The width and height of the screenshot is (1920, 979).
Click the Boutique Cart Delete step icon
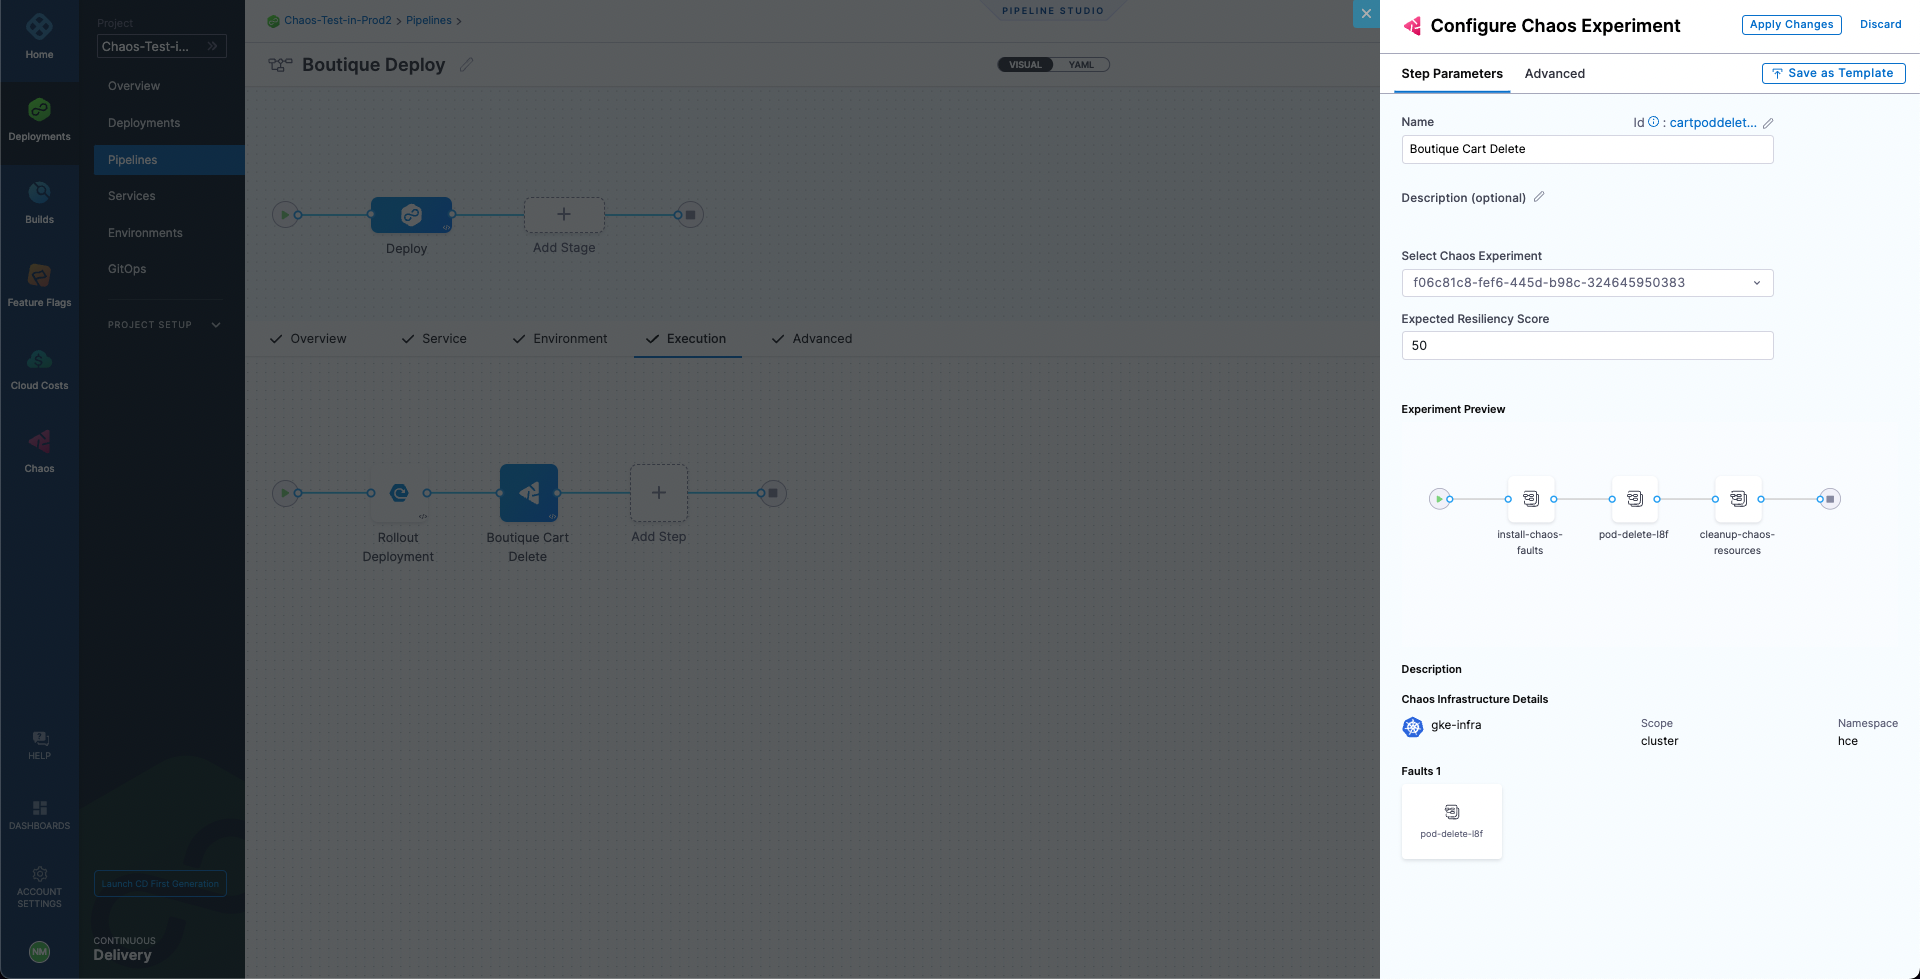(x=528, y=493)
